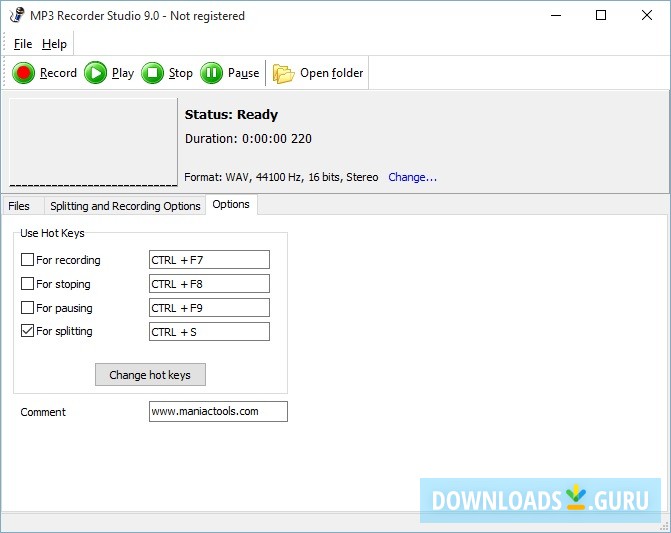
Task: Click the green Pause icon
Action: (x=211, y=73)
